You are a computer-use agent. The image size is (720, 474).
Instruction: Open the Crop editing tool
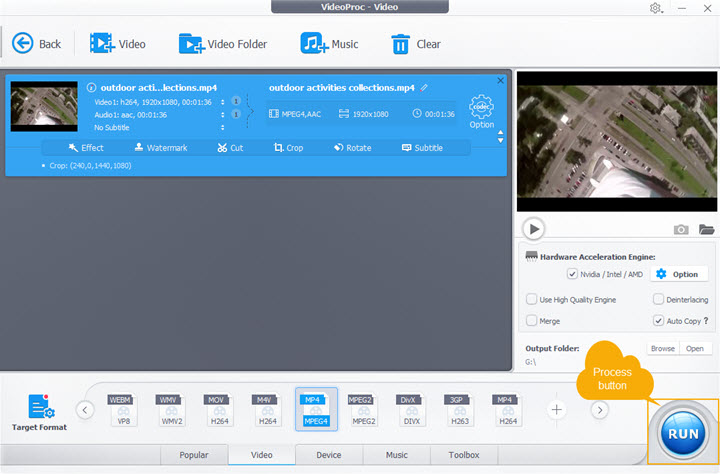288,148
